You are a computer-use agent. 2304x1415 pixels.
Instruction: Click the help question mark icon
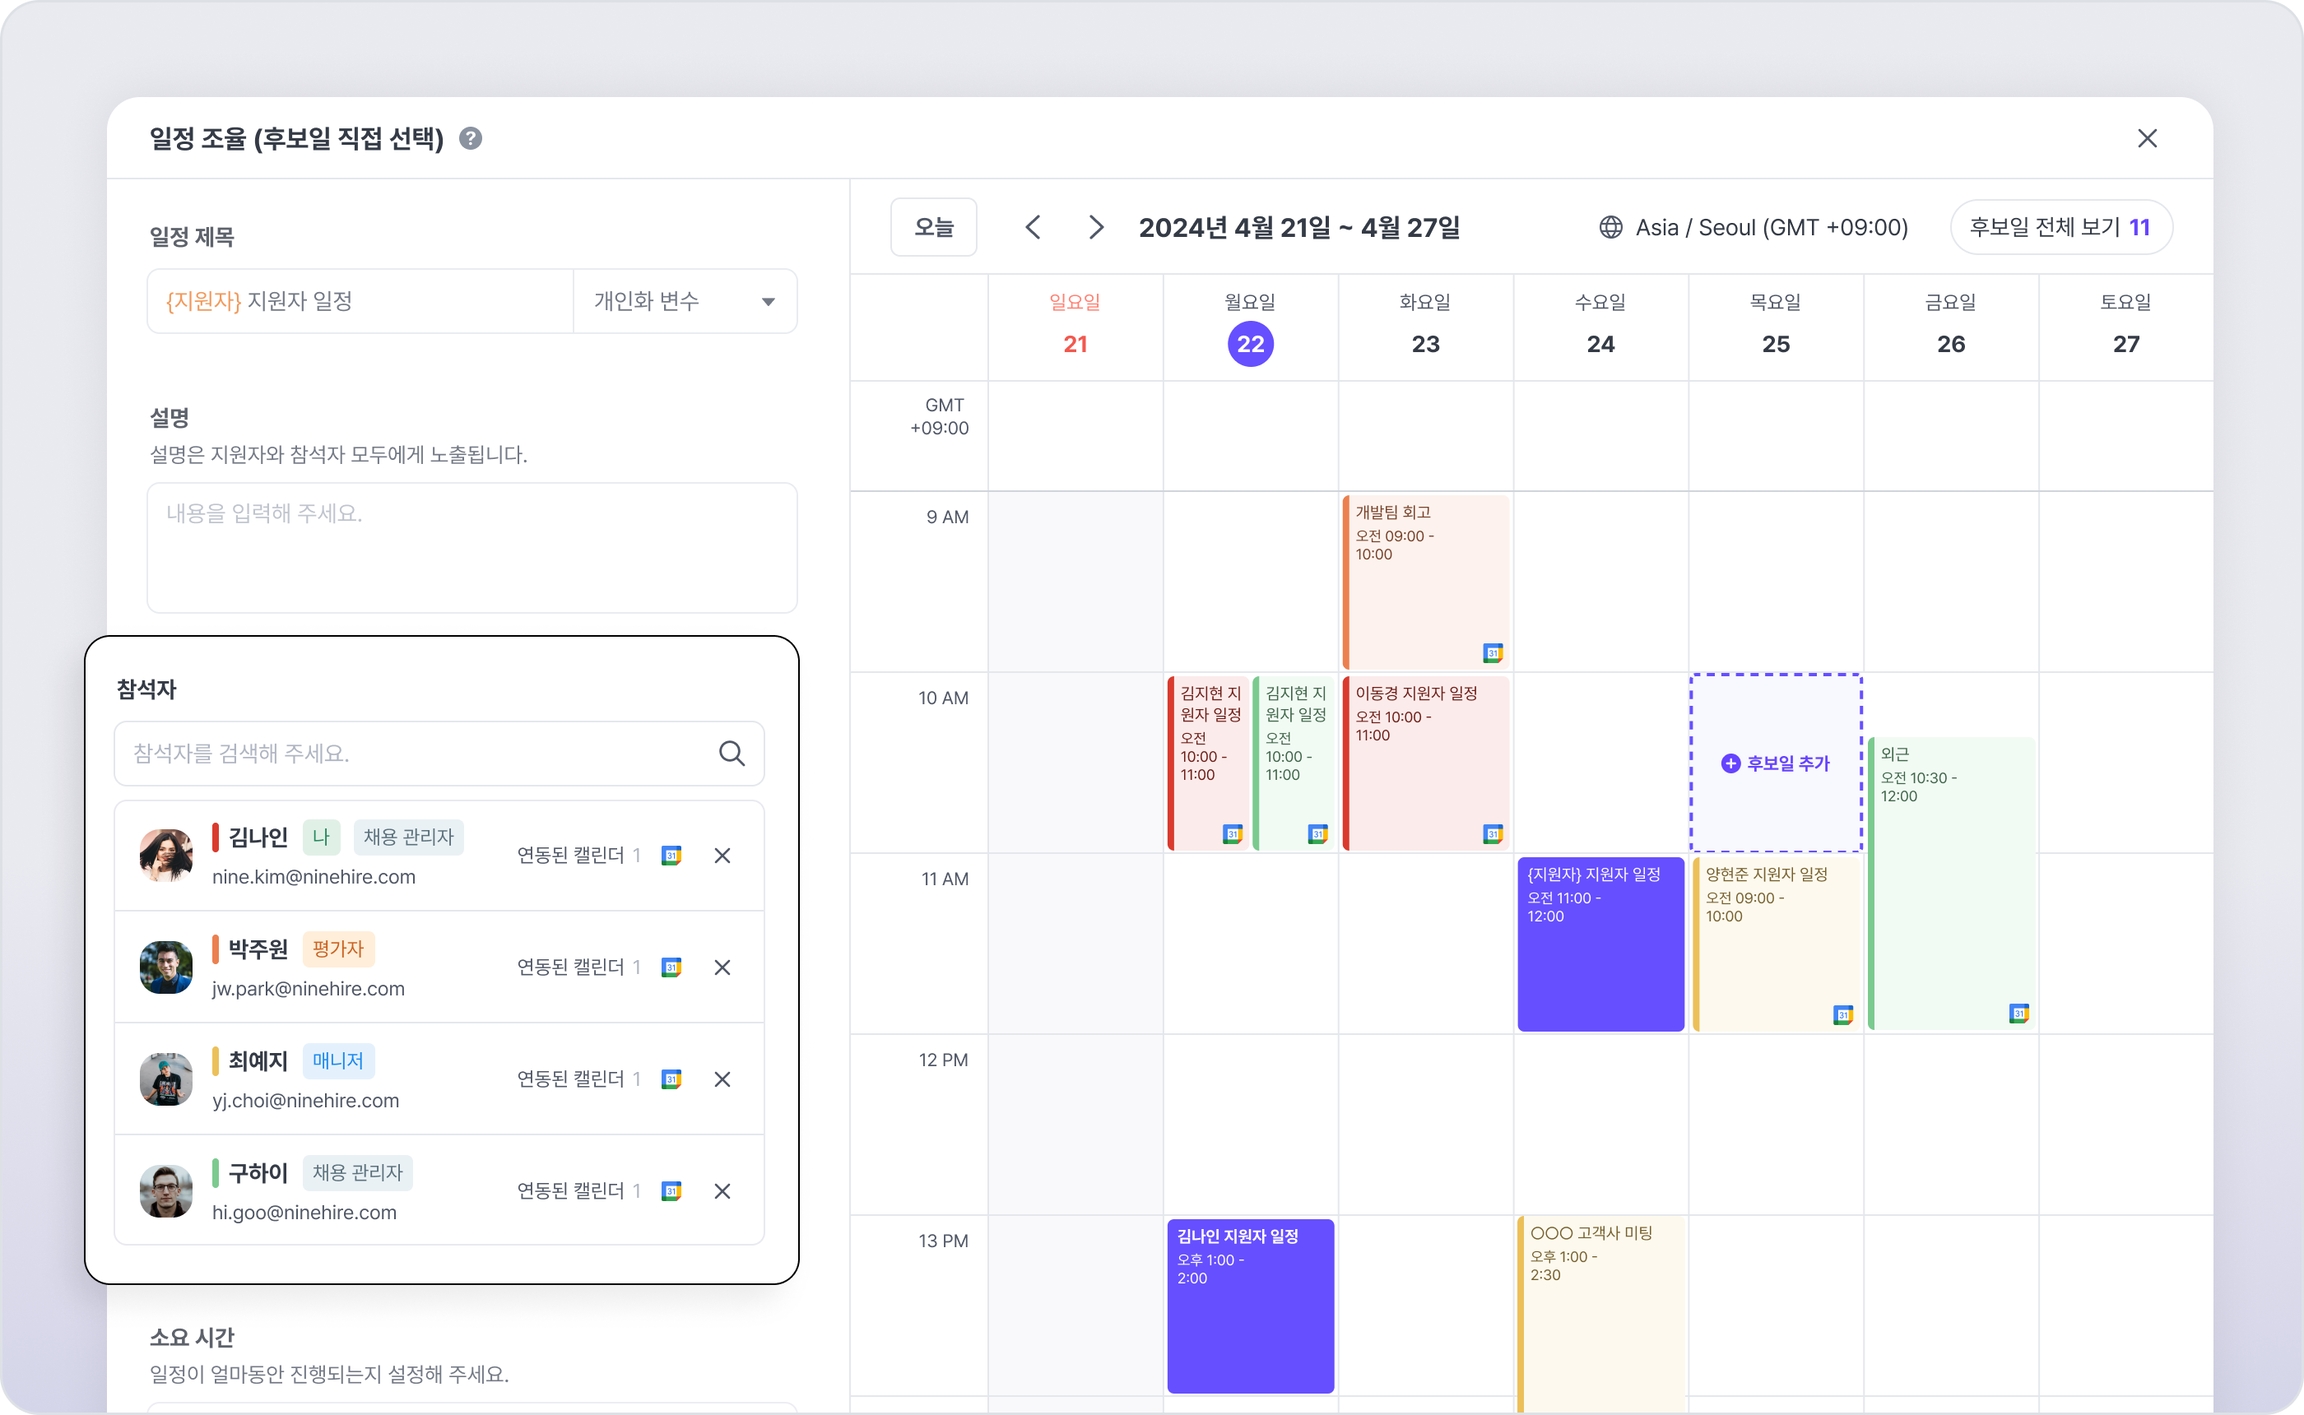coord(470,138)
